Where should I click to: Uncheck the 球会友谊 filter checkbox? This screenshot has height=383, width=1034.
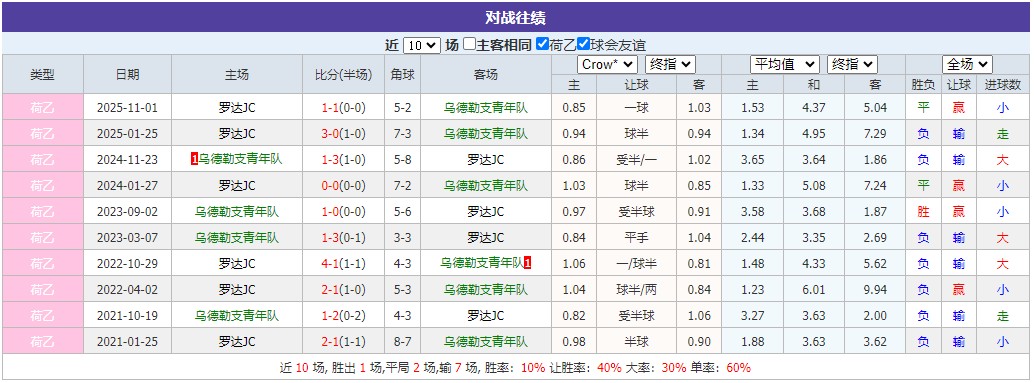[583, 45]
